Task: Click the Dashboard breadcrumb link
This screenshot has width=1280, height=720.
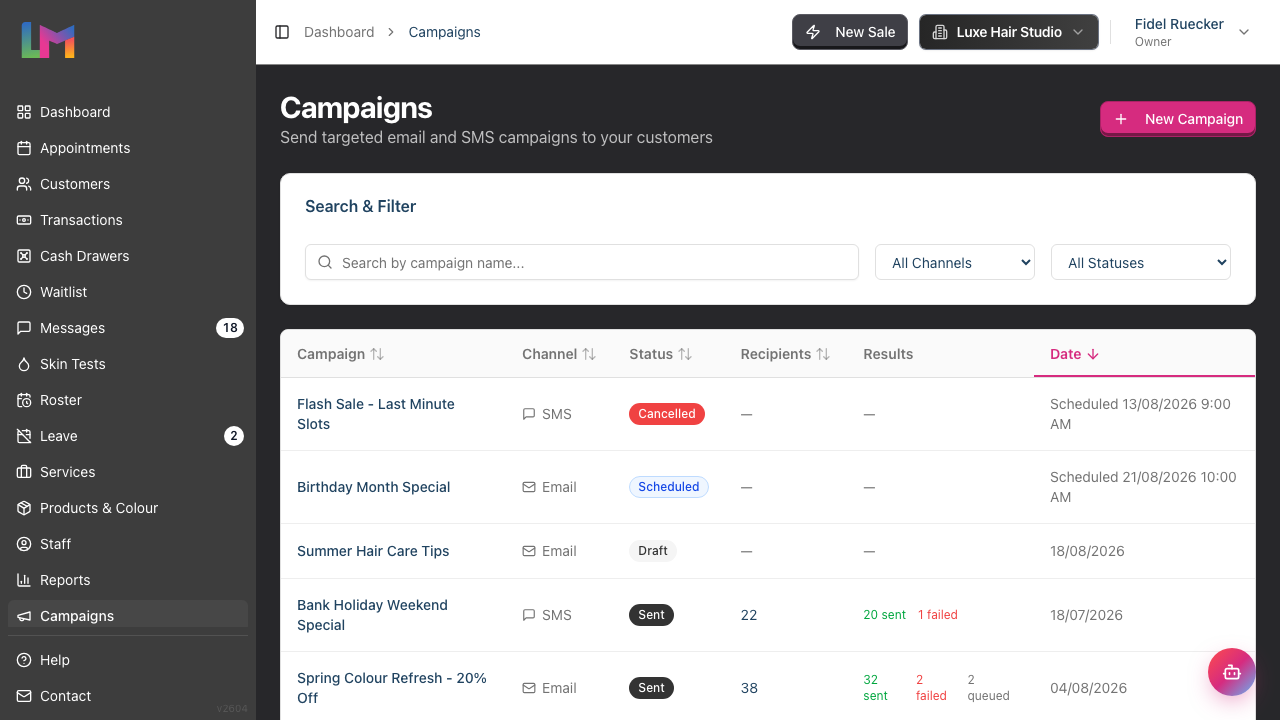Action: pos(339,32)
